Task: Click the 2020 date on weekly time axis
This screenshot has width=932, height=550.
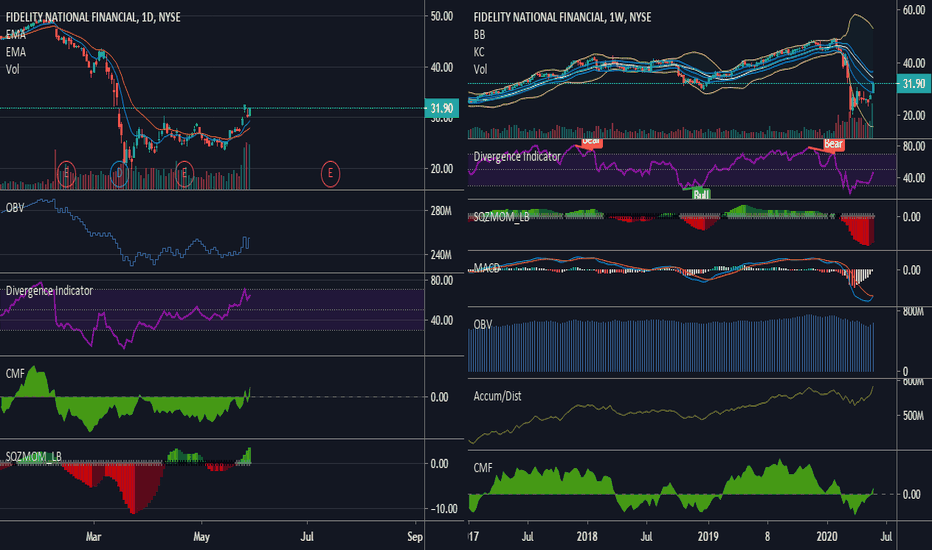Action: pyautogui.click(x=827, y=536)
